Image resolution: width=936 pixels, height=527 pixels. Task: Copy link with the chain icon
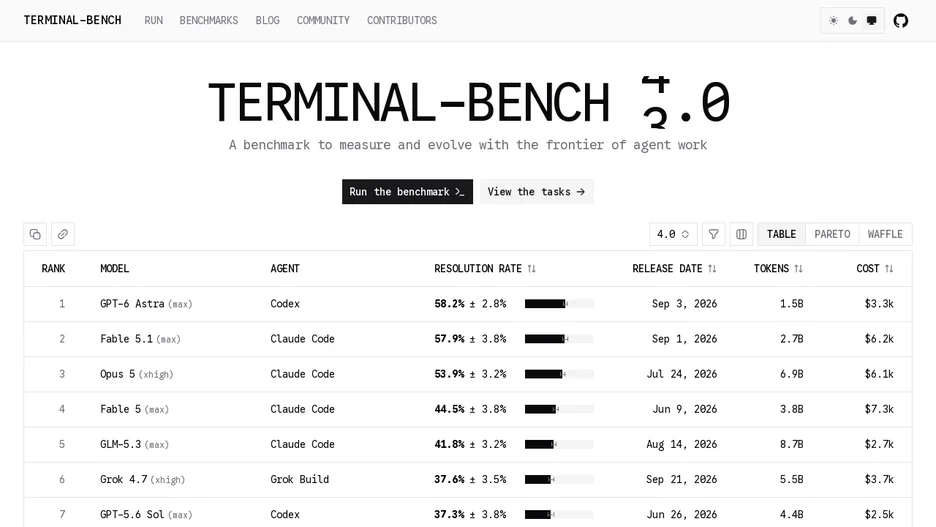point(63,234)
